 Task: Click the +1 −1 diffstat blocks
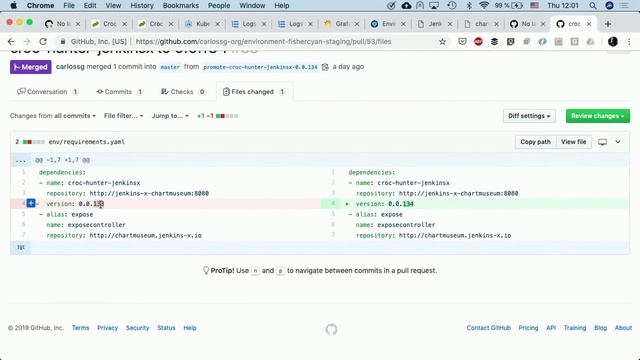(227, 116)
